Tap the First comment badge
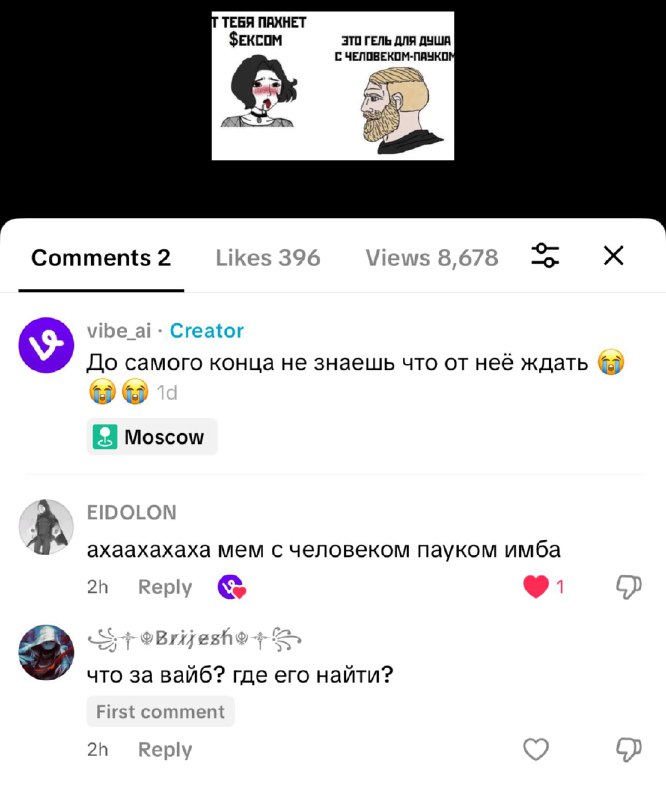This screenshot has width=666, height=800. pos(160,711)
